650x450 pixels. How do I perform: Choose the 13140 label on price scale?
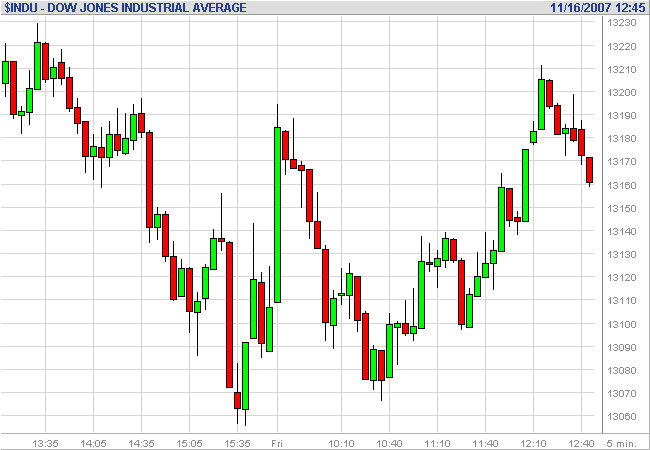click(621, 231)
